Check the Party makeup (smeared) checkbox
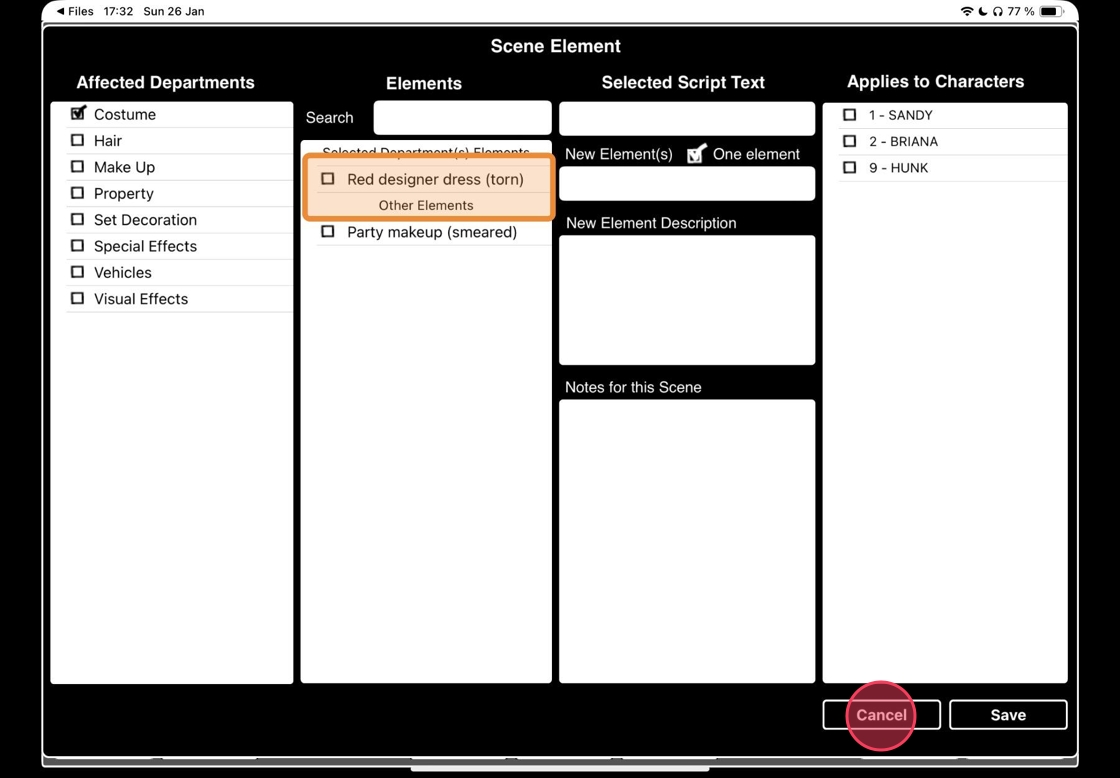1120x778 pixels. tap(328, 231)
